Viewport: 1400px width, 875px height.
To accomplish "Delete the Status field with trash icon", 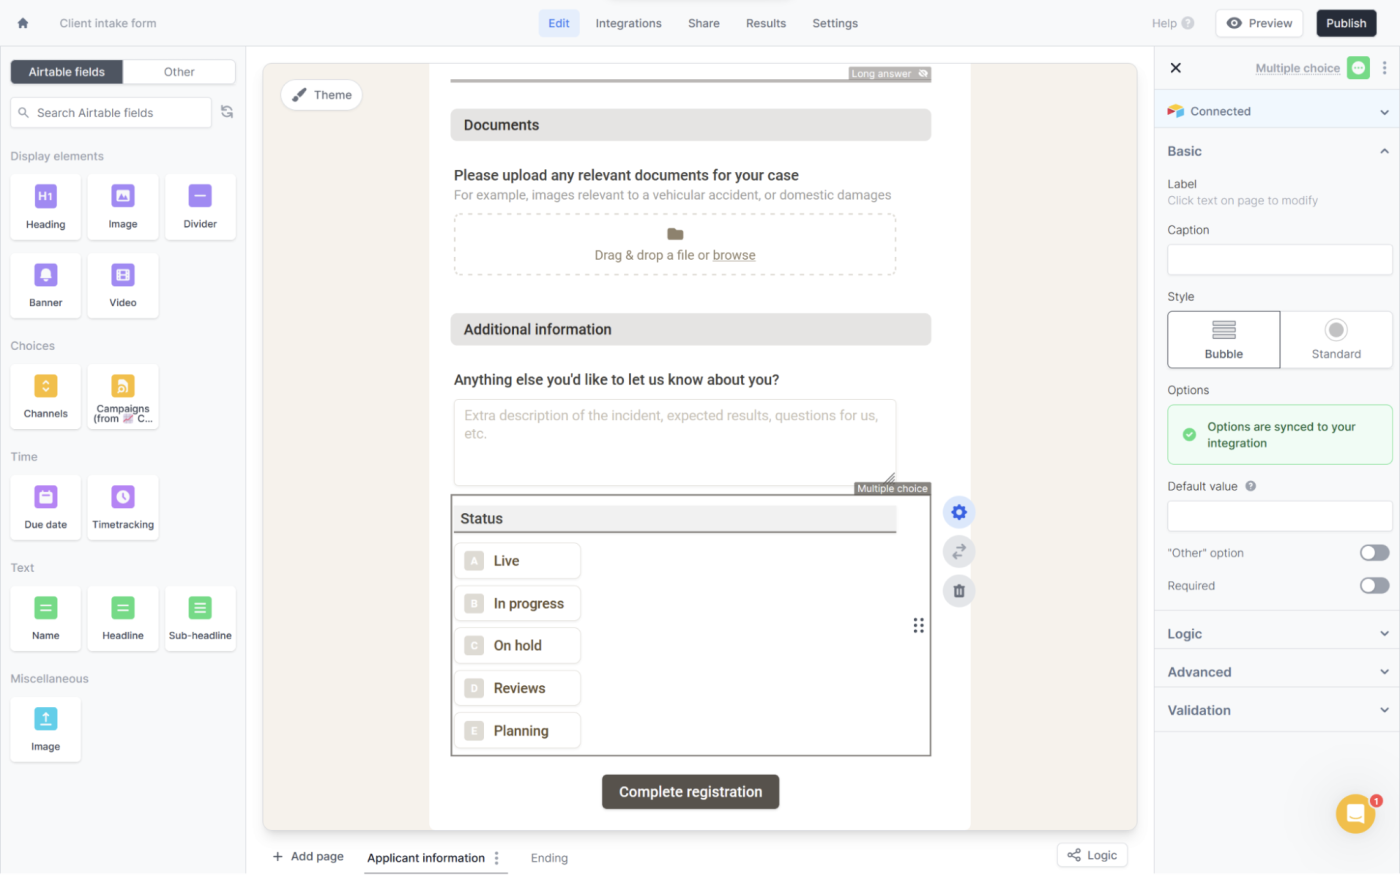I will [x=958, y=591].
